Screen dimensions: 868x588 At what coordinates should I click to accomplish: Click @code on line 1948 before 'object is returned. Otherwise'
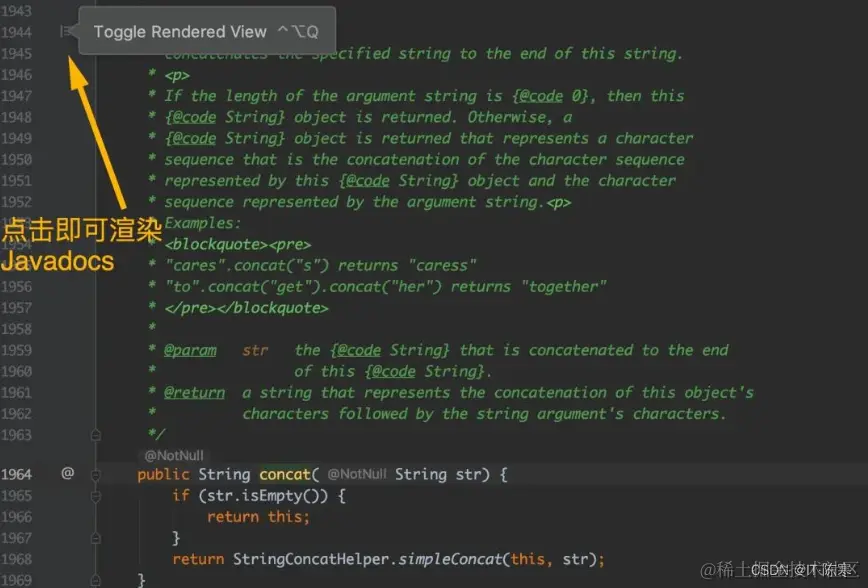pyautogui.click(x=194, y=117)
